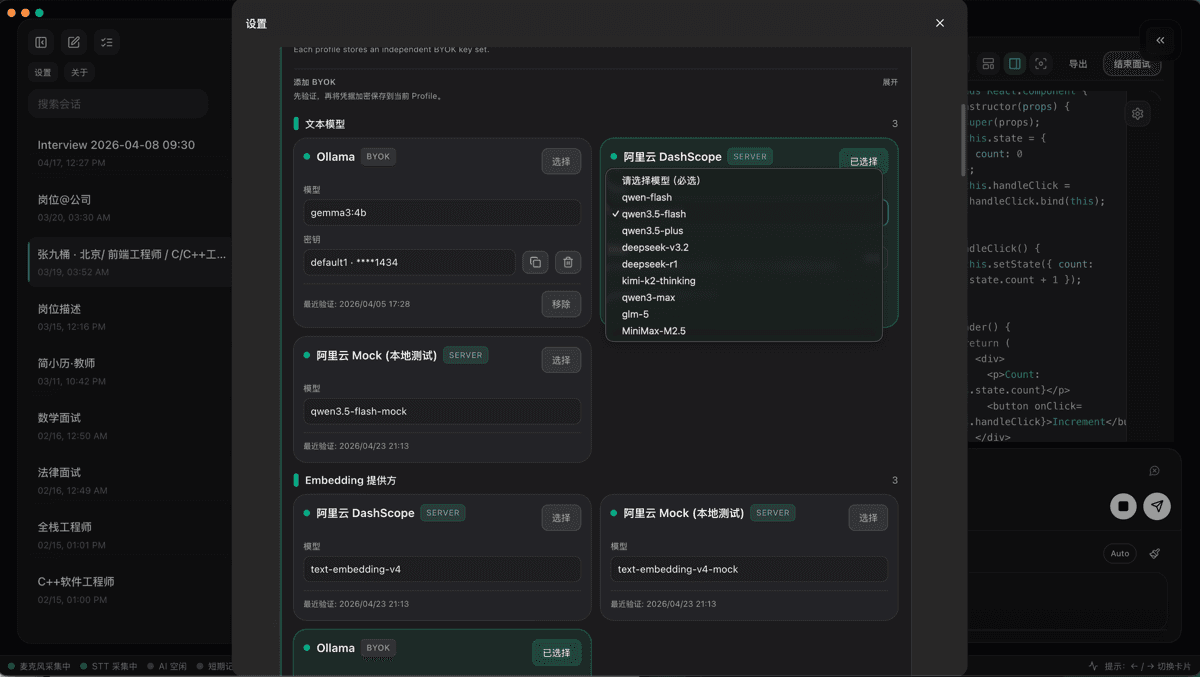Click the text-embedding-v4 model field
Image resolution: width=1200 pixels, height=677 pixels.
pos(442,569)
